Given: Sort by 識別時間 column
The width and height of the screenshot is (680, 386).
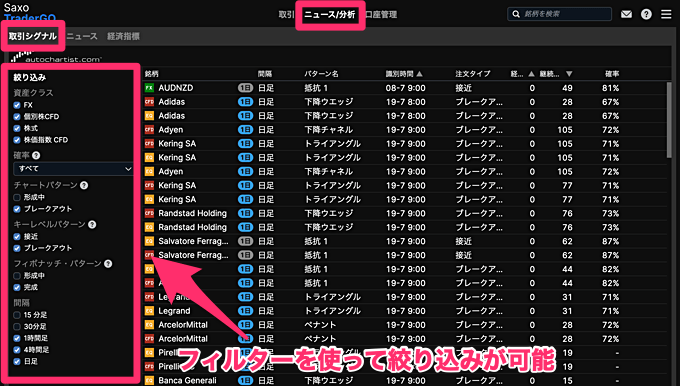Looking at the screenshot, I should tap(403, 74).
